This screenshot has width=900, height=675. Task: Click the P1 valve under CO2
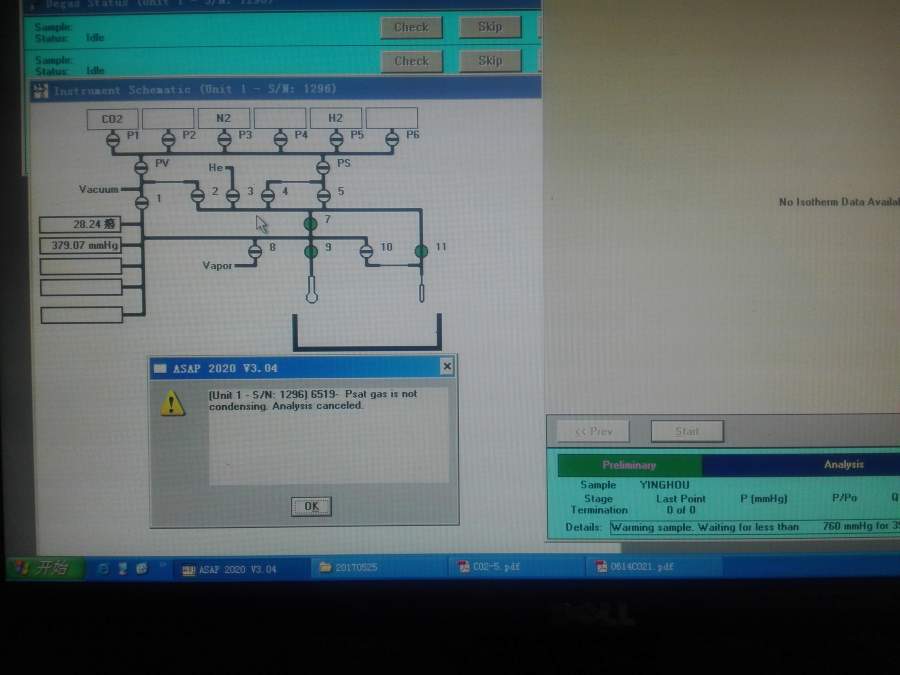(113, 139)
